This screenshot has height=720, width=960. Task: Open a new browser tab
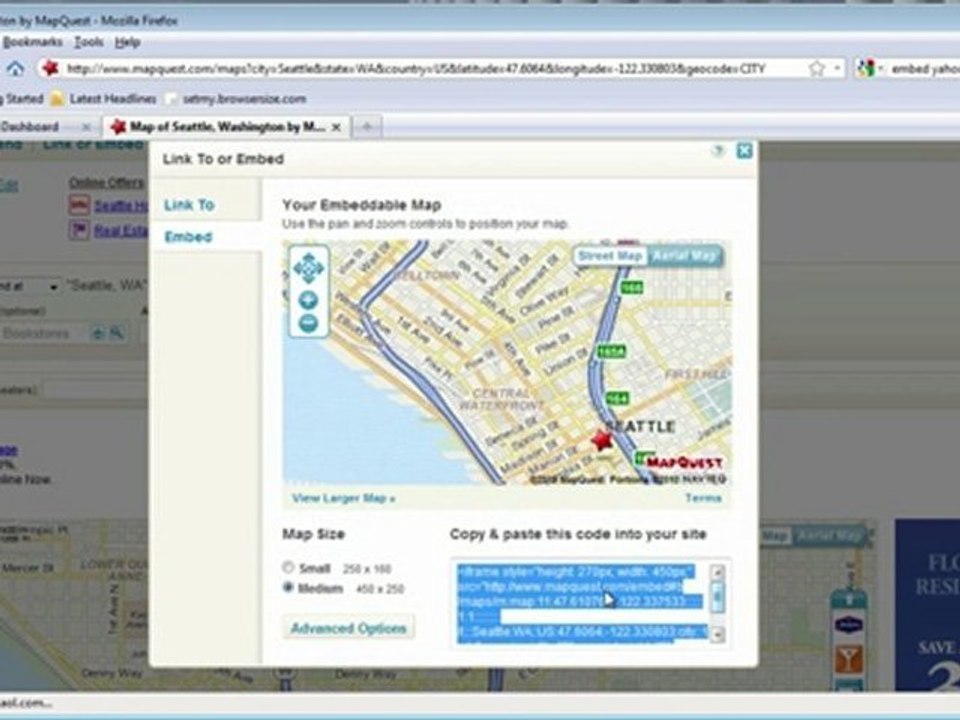tap(367, 127)
